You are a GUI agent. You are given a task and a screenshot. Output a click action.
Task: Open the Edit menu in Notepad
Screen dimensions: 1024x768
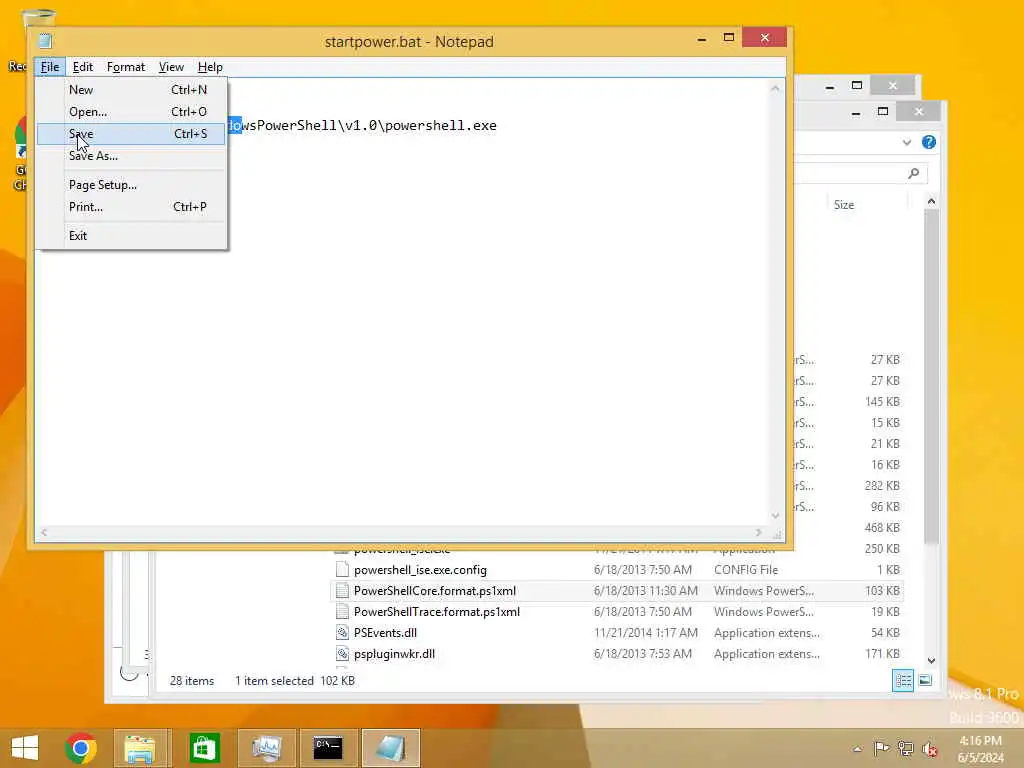[x=82, y=67]
